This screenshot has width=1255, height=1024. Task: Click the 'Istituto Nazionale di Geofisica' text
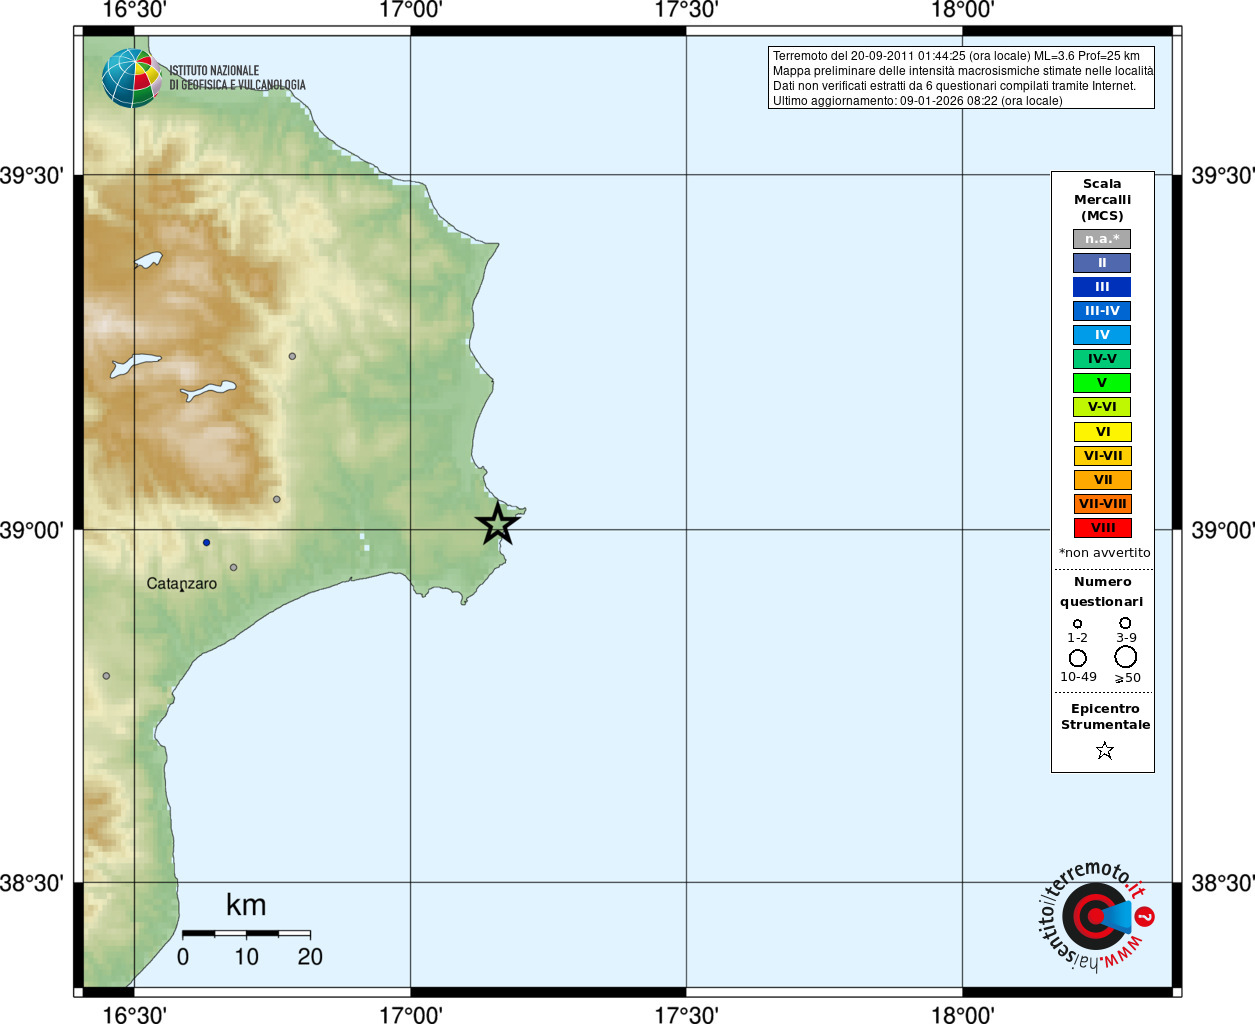point(237,78)
